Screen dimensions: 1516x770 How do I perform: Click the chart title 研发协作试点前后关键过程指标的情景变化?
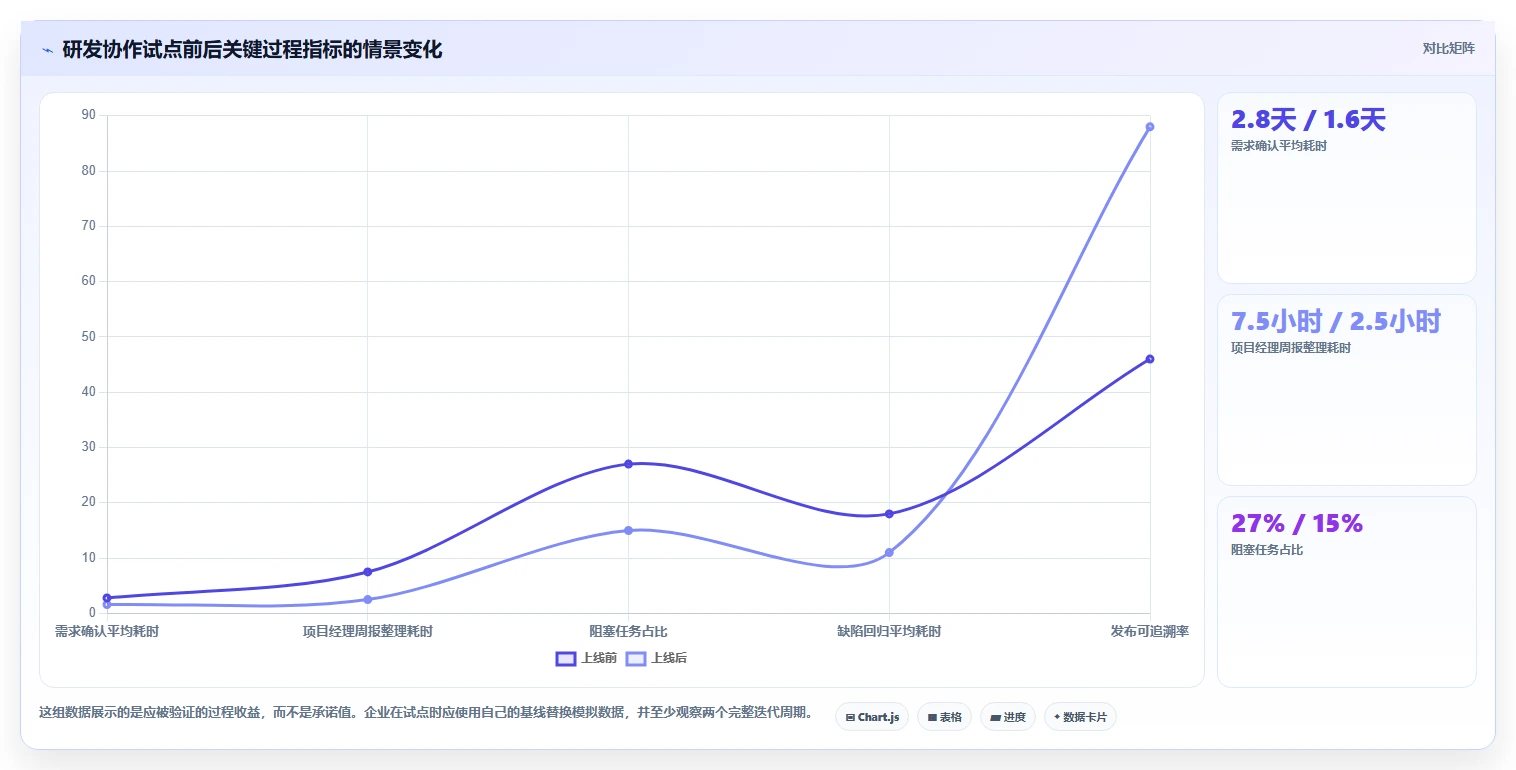[x=252, y=50]
